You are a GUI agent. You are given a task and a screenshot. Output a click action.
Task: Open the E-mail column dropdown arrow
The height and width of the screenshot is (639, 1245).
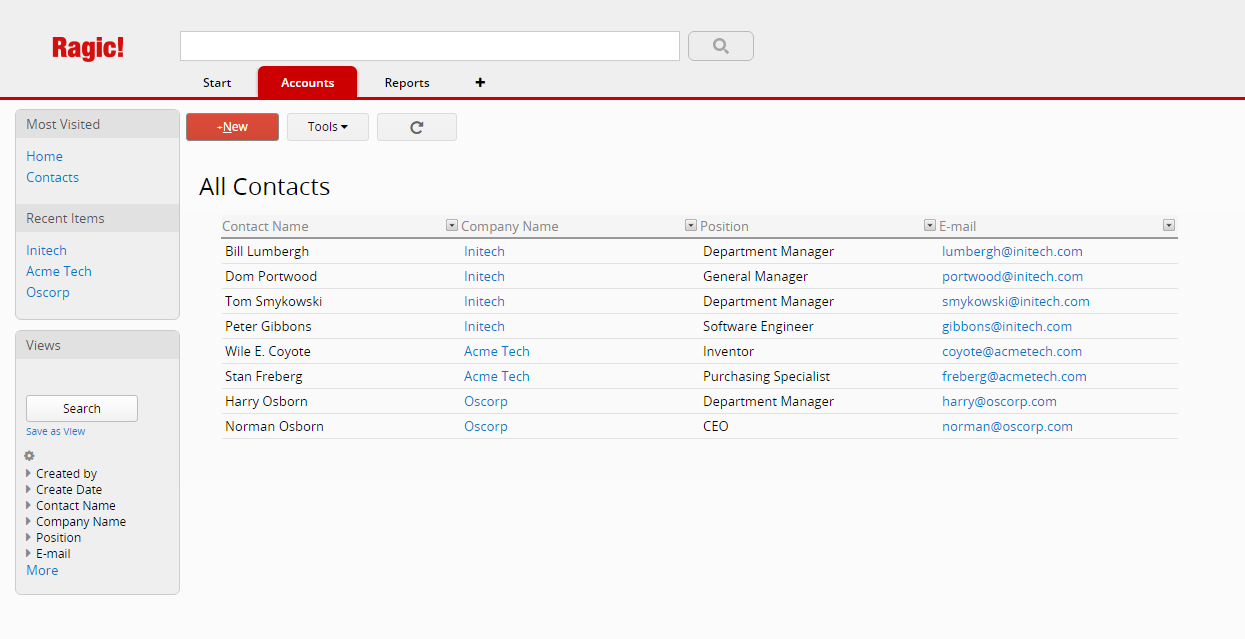point(1169,226)
